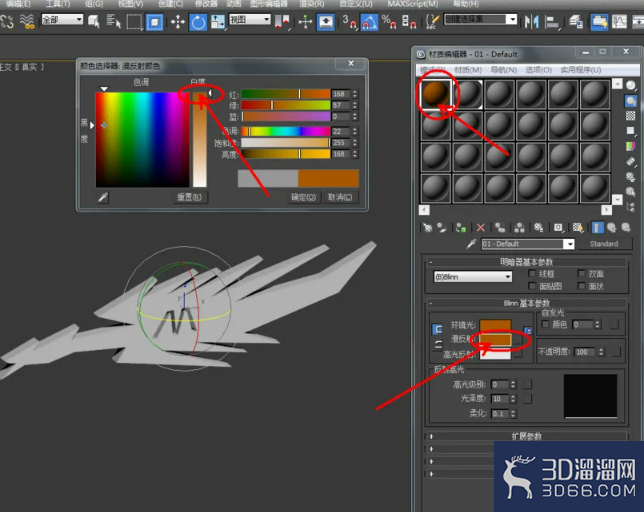Toggle checkered Background icon in material editor
644x512 pixels.
pyautogui.click(x=630, y=116)
